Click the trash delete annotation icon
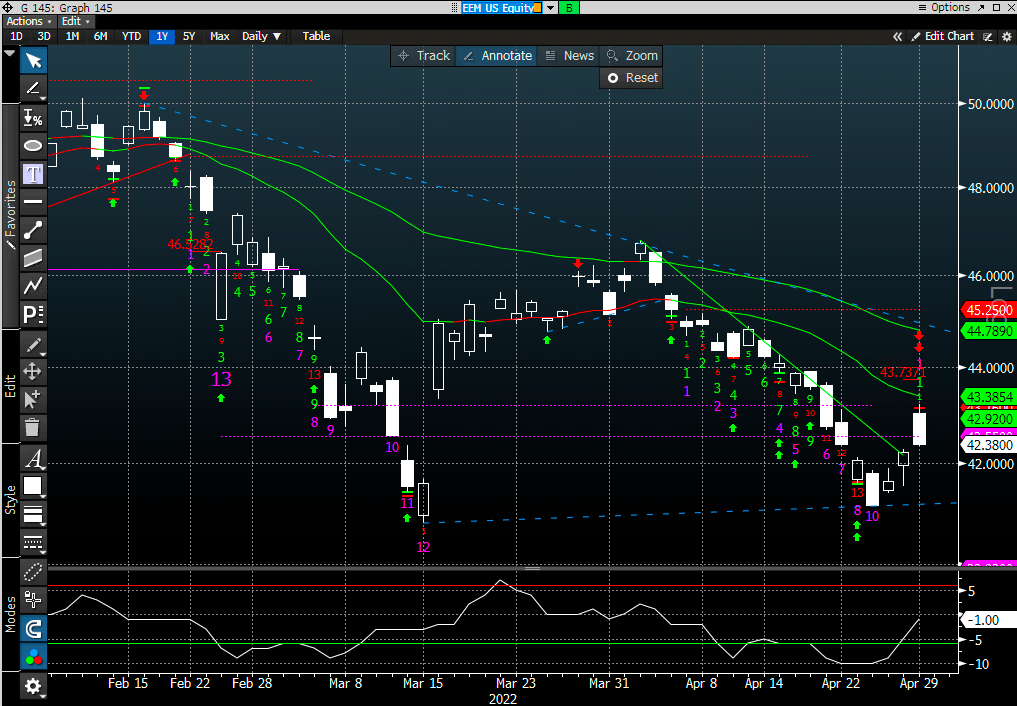This screenshot has width=1017, height=706. [x=33, y=427]
